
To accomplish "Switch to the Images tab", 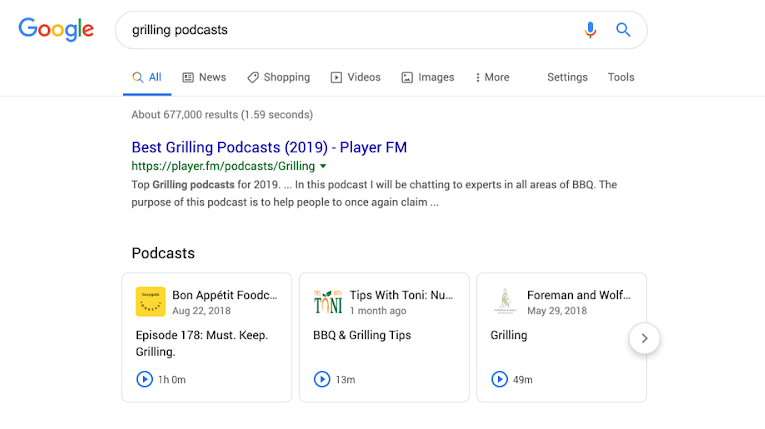I will pyautogui.click(x=428, y=77).
